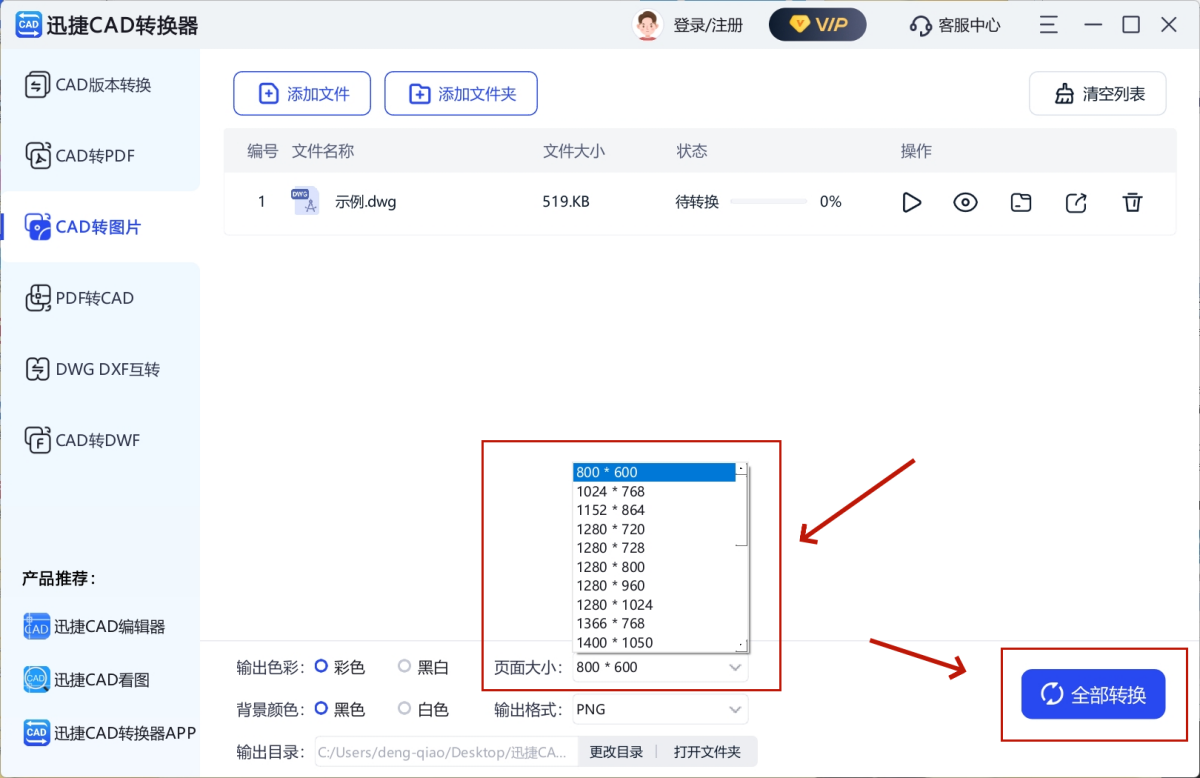Choose 1280 * 720 page size

pos(654,529)
